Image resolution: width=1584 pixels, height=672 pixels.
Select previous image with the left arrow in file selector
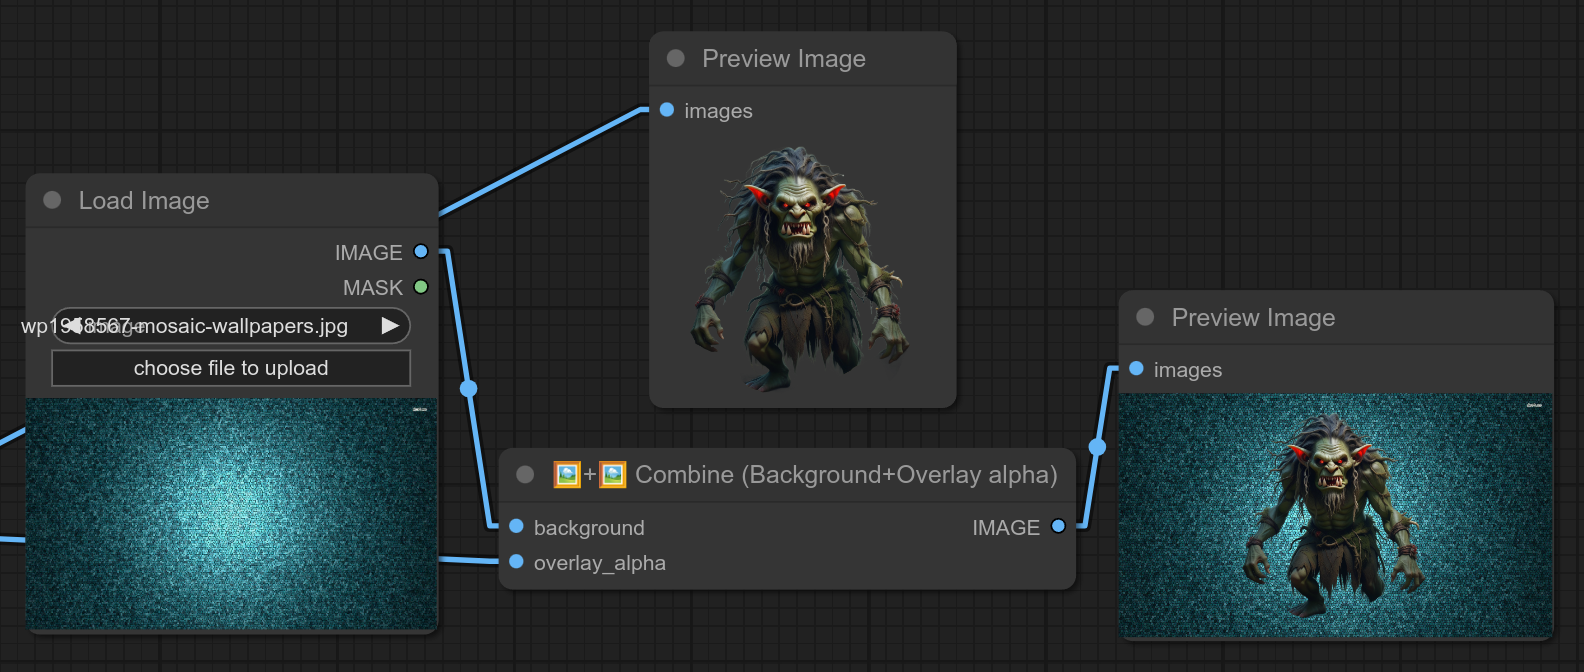[73, 326]
